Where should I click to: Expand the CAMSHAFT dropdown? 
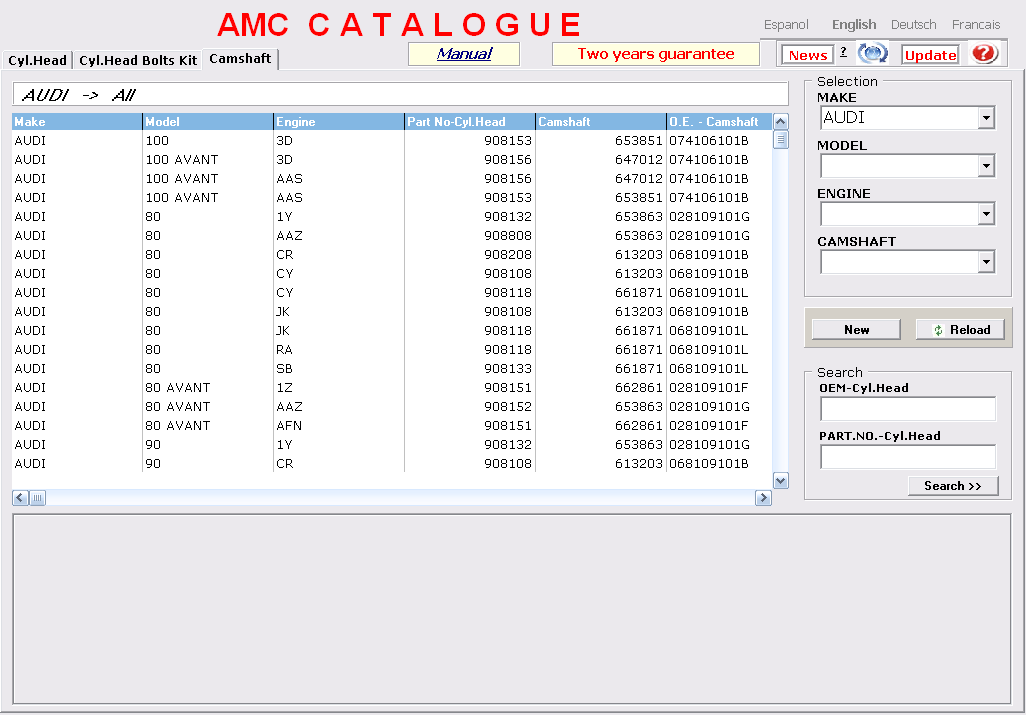click(986, 262)
